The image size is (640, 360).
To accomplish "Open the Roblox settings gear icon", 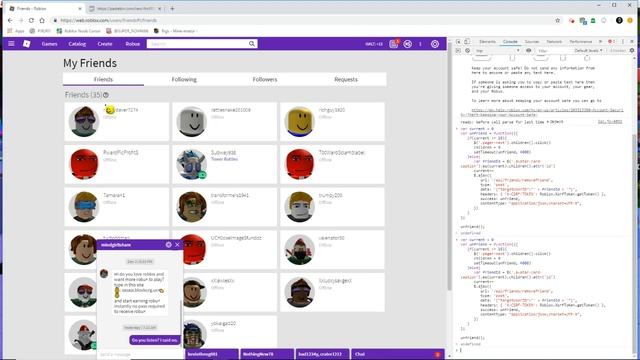I will tap(435, 44).
